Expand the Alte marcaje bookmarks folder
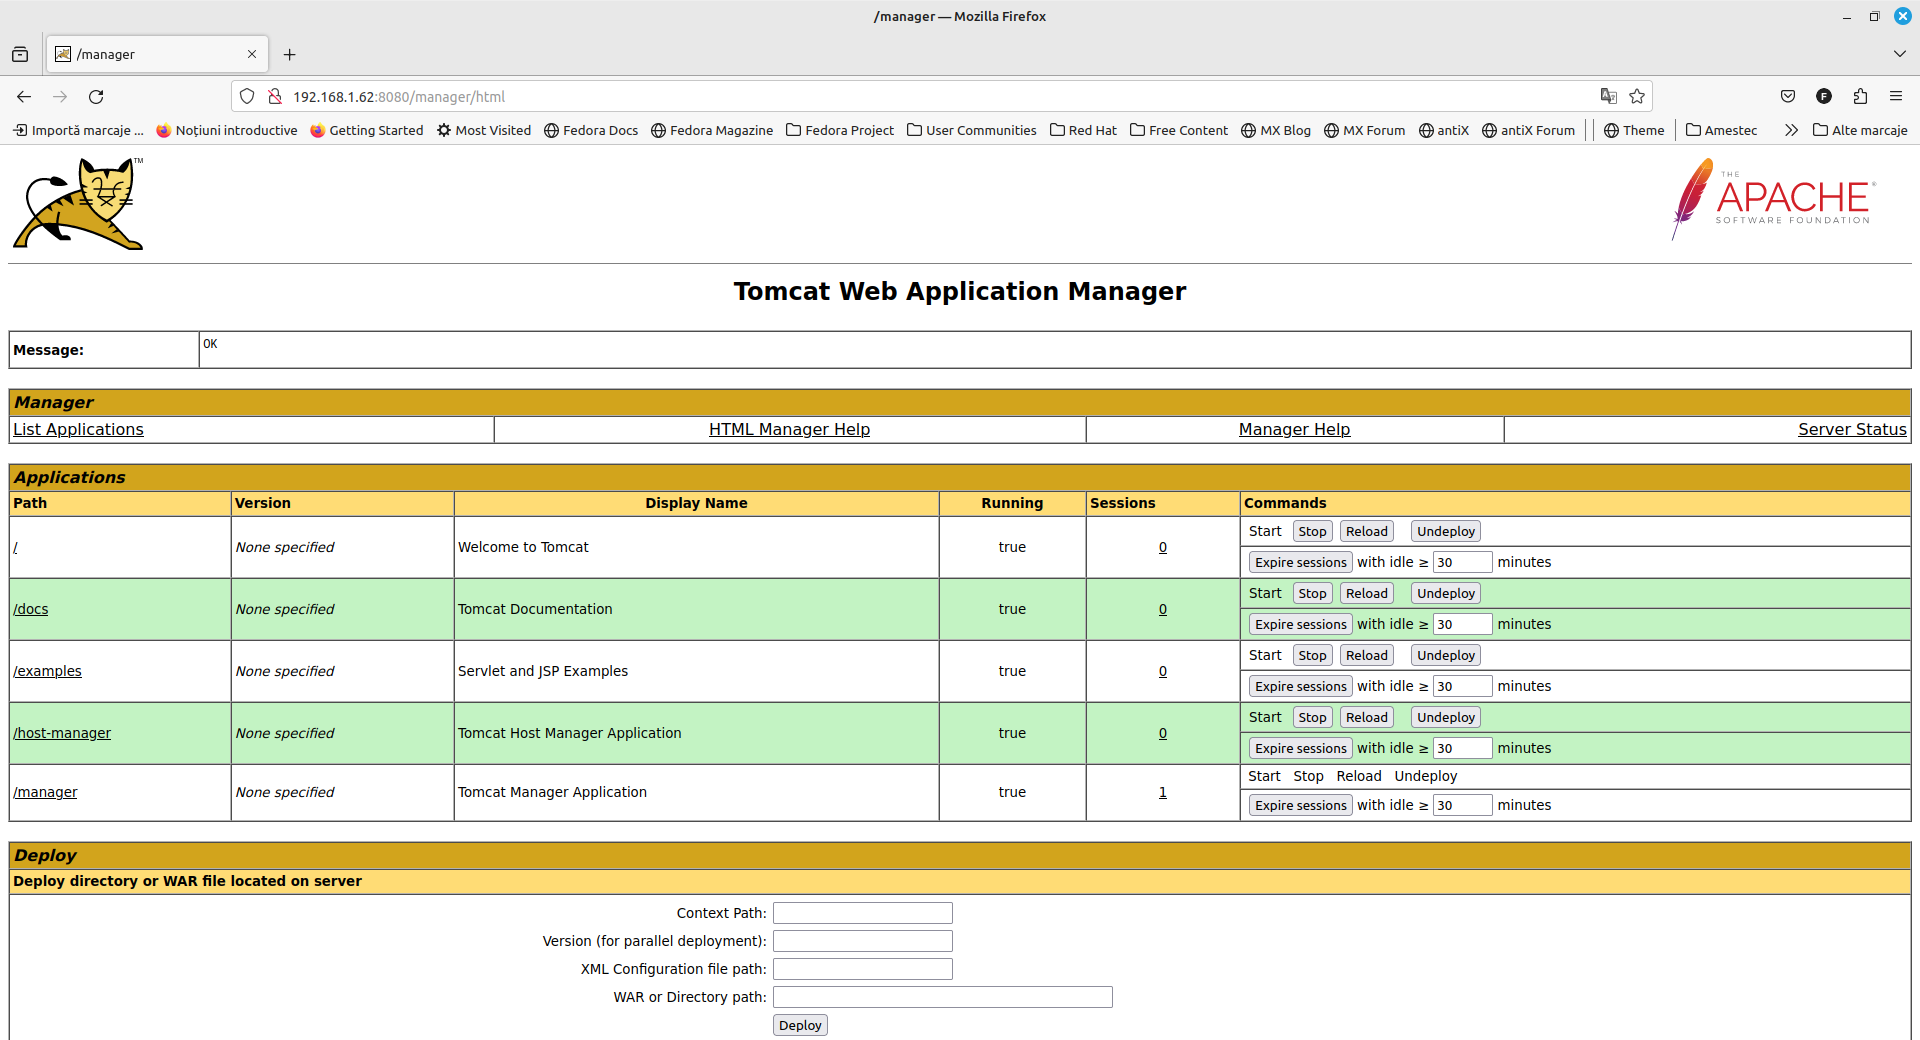This screenshot has width=1920, height=1040. (1860, 130)
